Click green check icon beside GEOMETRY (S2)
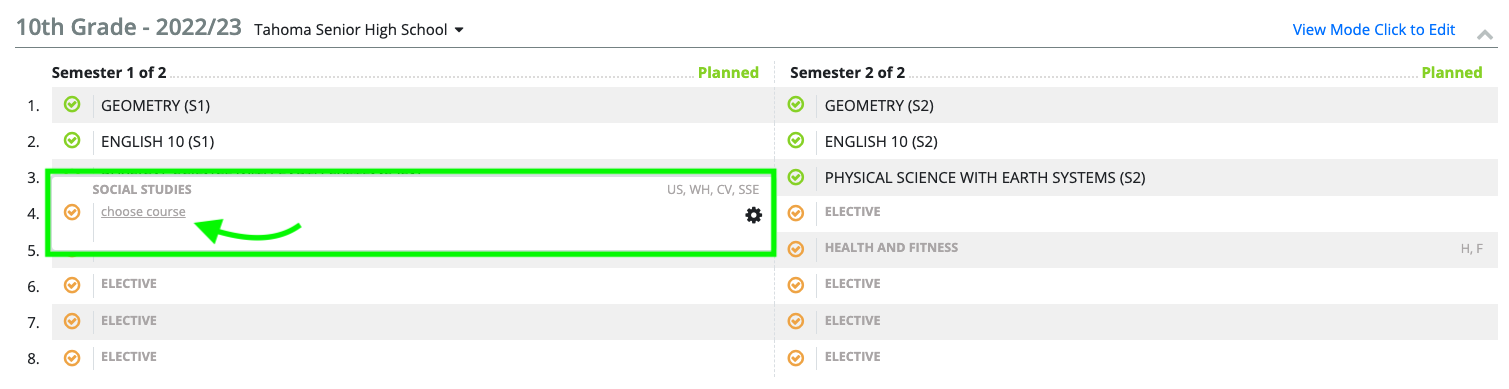This screenshot has width=1509, height=389. click(x=796, y=104)
